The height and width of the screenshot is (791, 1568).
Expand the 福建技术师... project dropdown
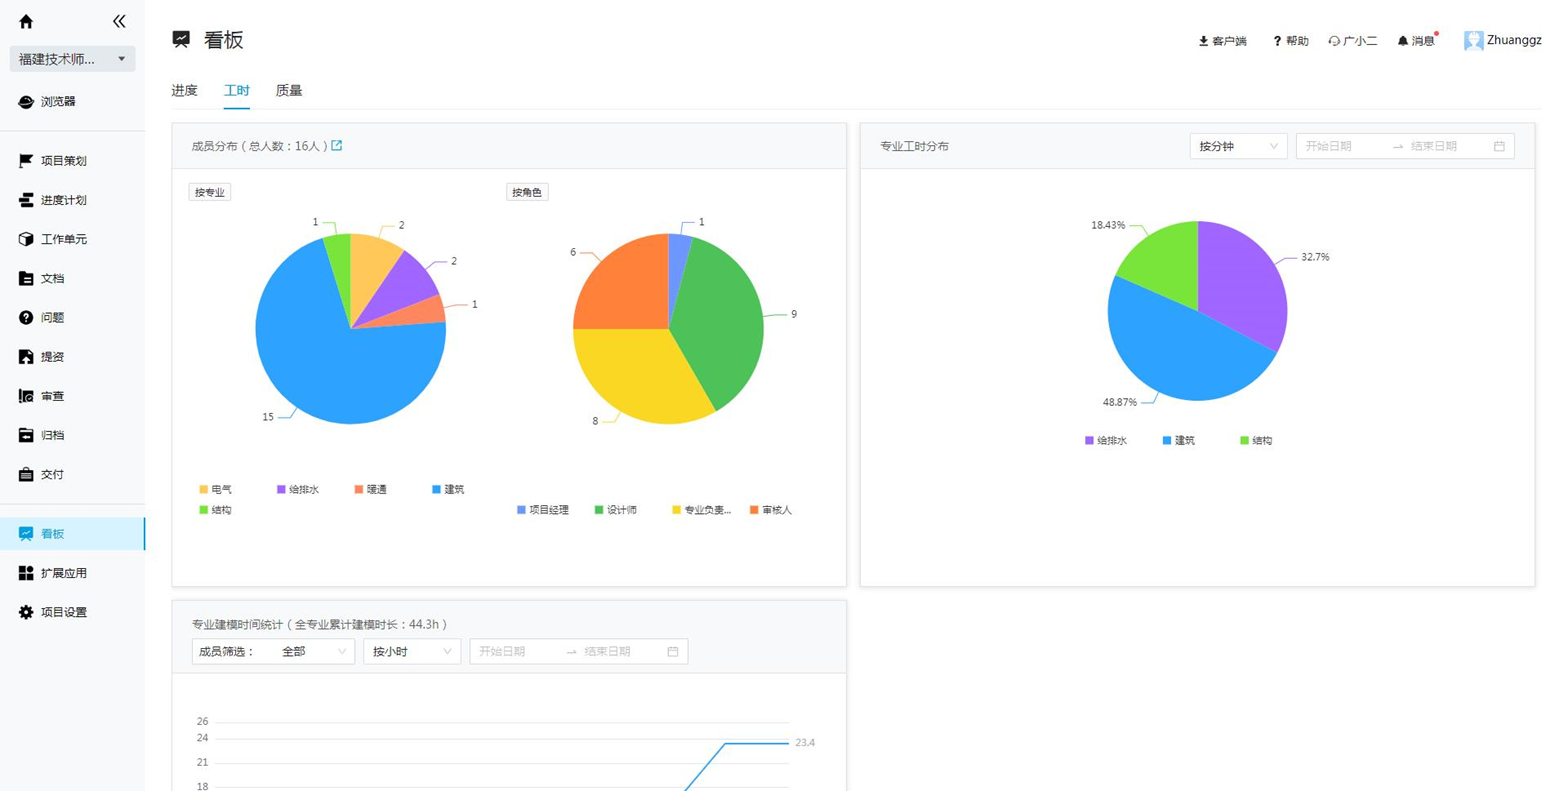click(72, 59)
